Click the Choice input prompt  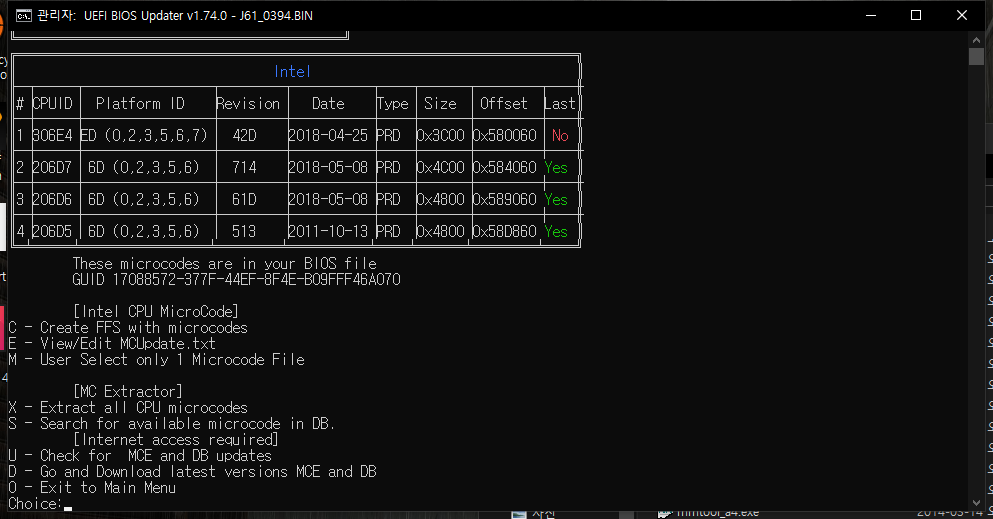point(40,504)
